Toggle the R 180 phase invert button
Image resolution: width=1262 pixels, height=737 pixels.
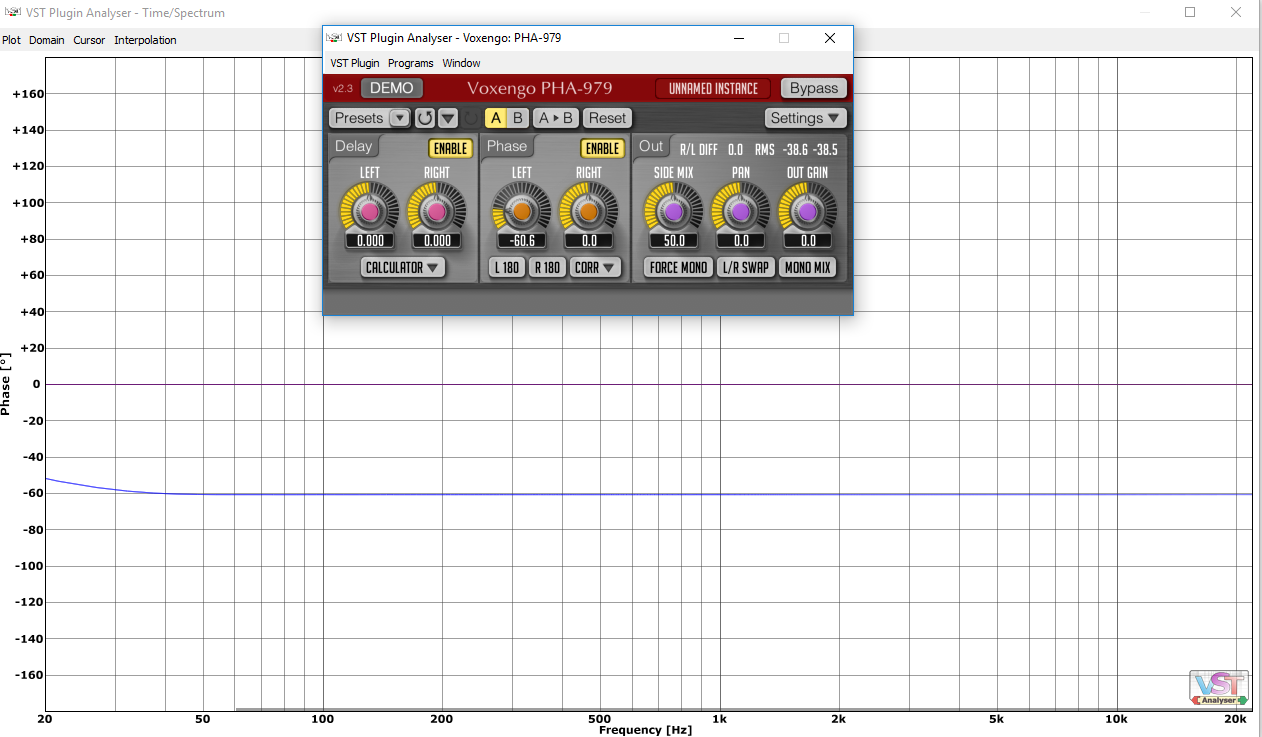coord(547,268)
